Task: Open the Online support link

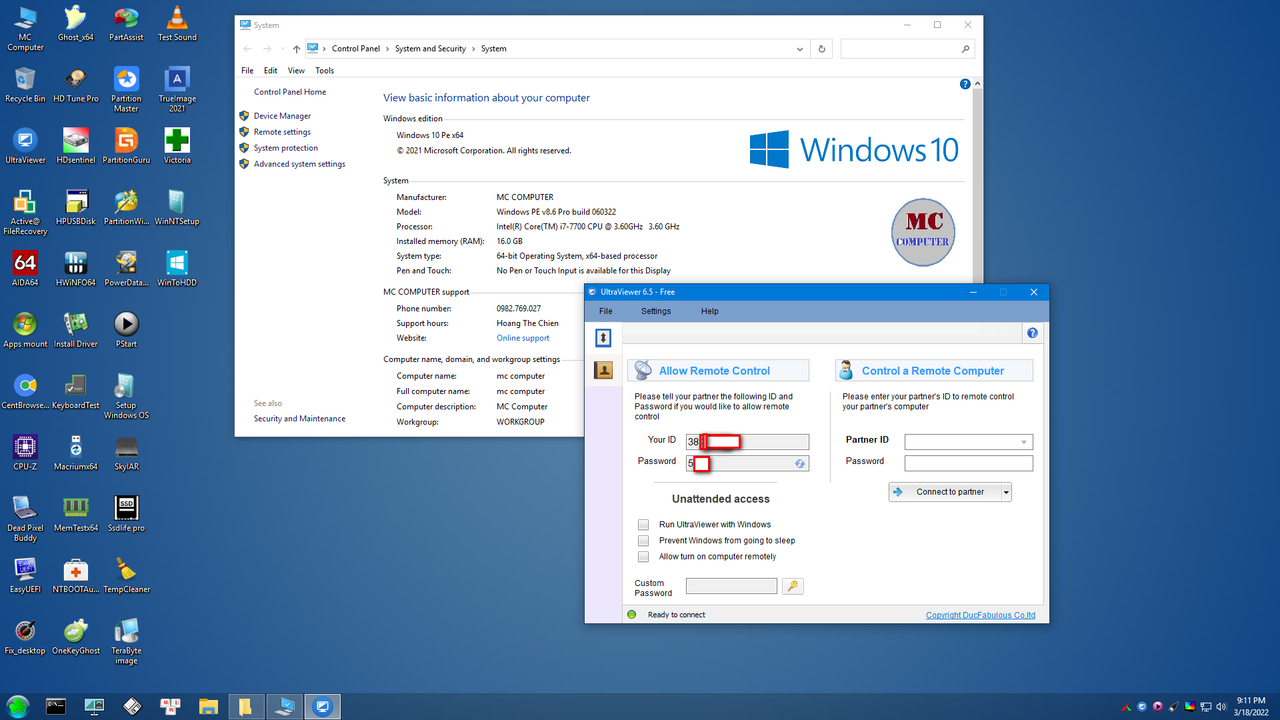Action: tap(523, 338)
